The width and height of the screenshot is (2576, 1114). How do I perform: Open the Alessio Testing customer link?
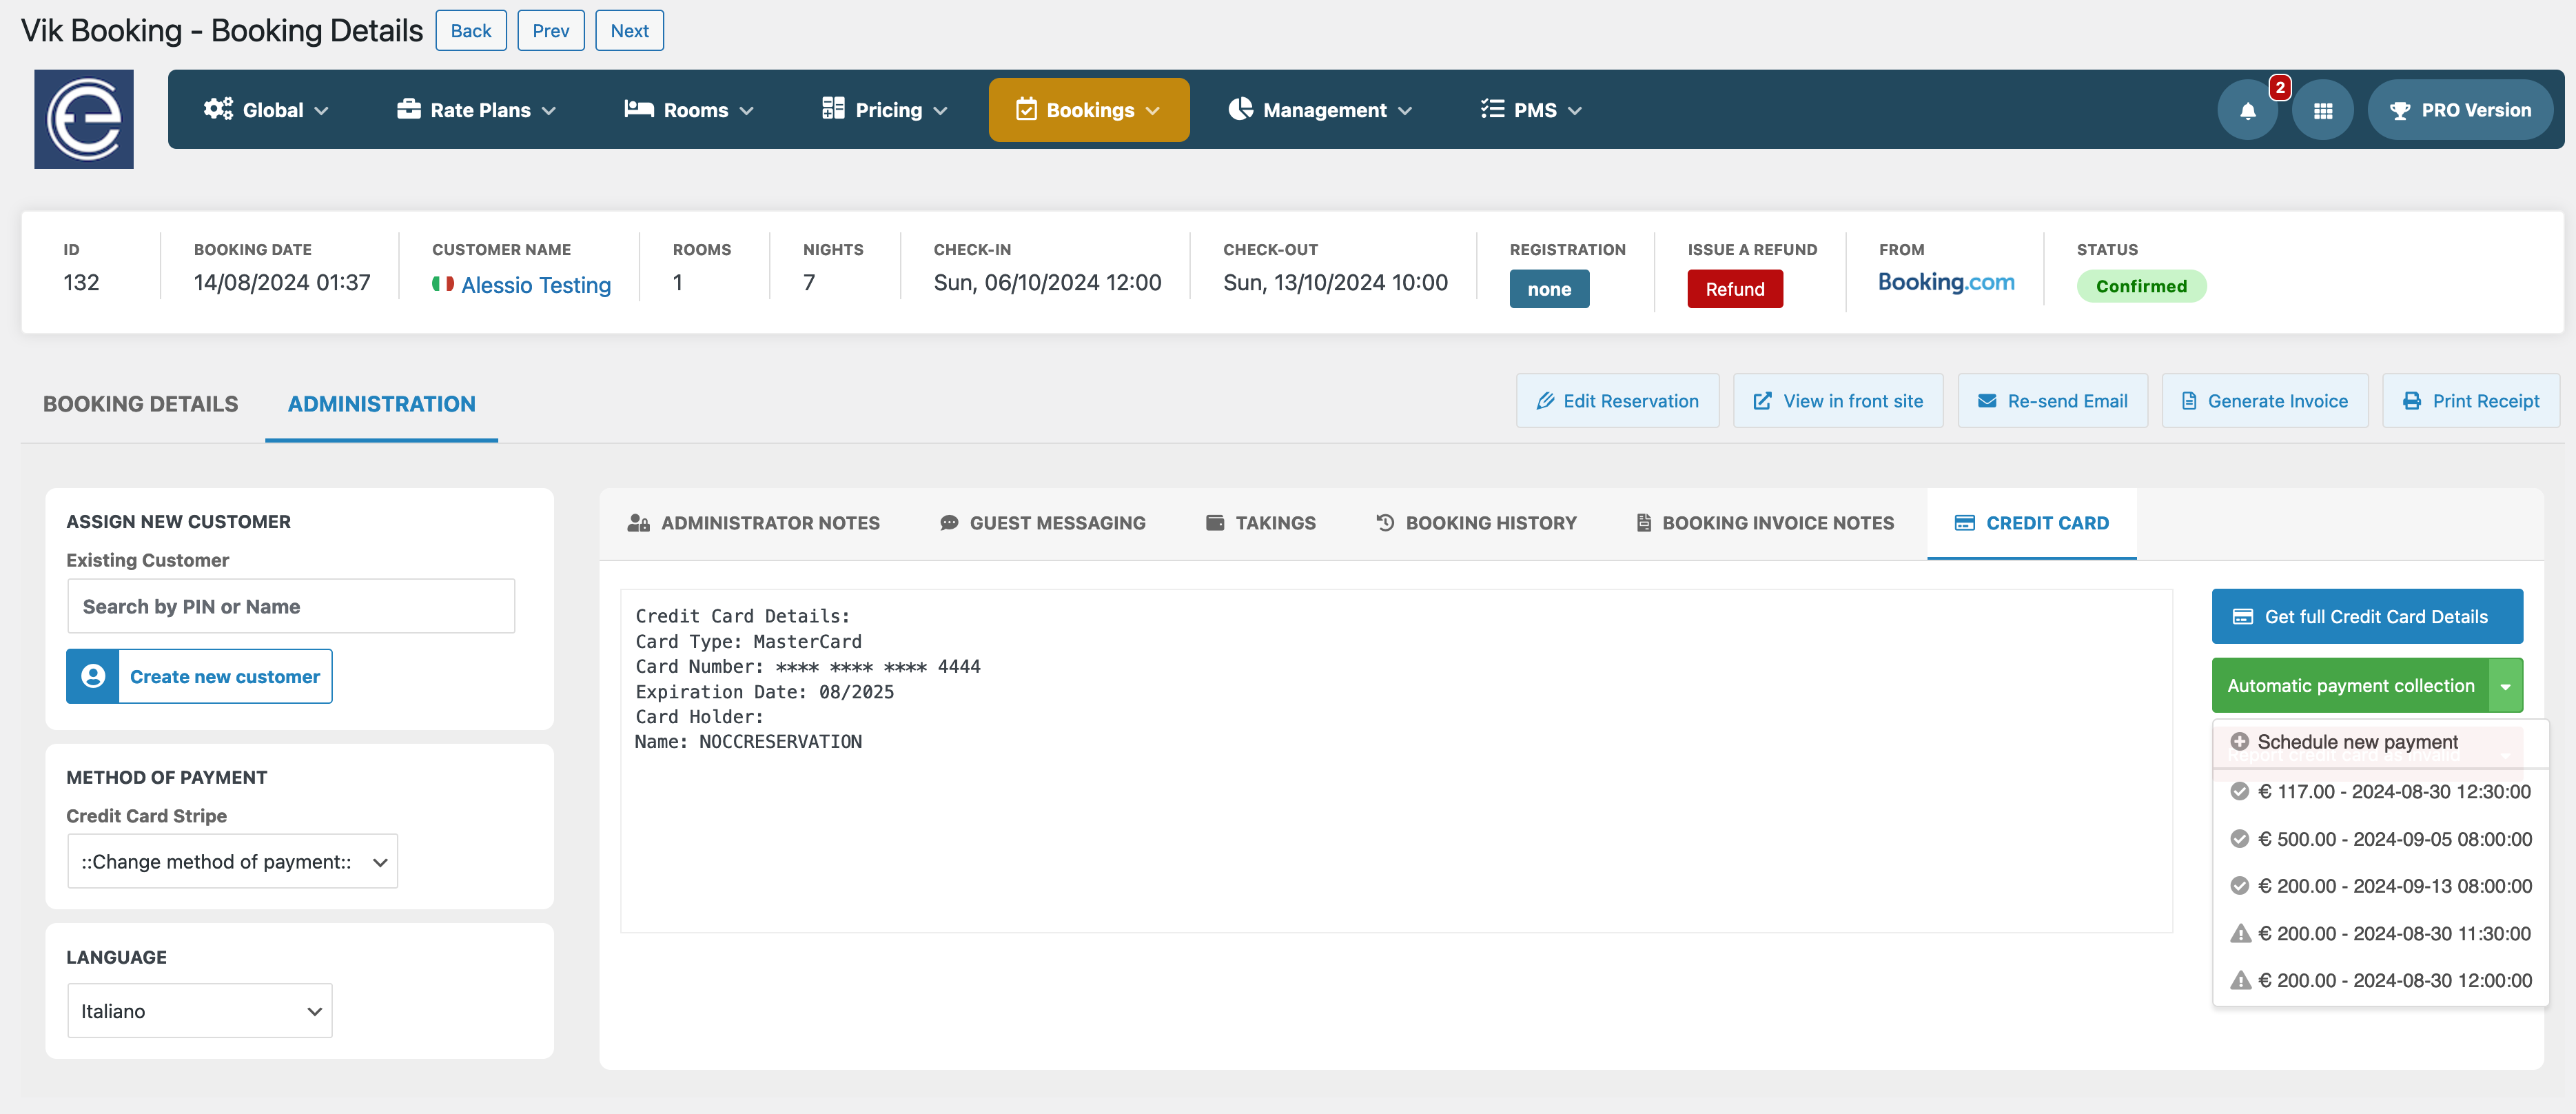pos(535,285)
